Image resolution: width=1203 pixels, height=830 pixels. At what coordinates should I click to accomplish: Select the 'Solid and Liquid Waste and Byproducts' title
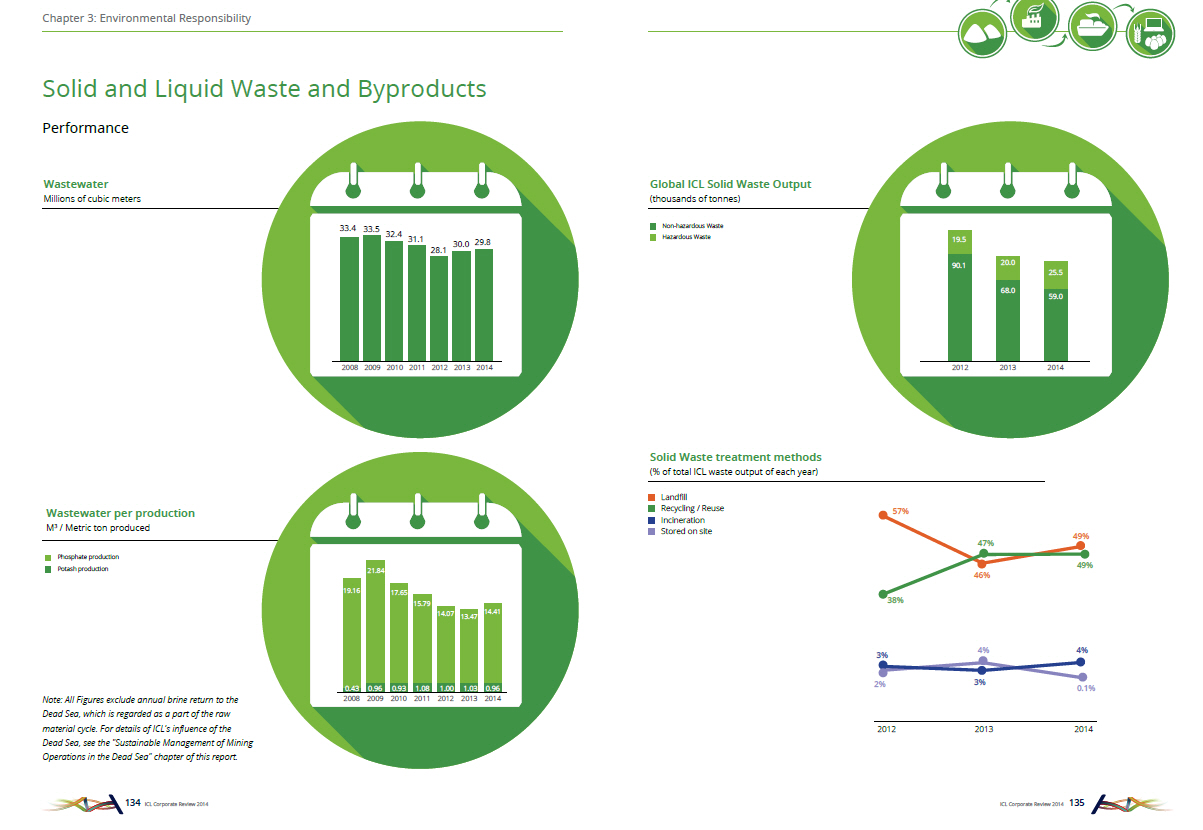(264, 89)
